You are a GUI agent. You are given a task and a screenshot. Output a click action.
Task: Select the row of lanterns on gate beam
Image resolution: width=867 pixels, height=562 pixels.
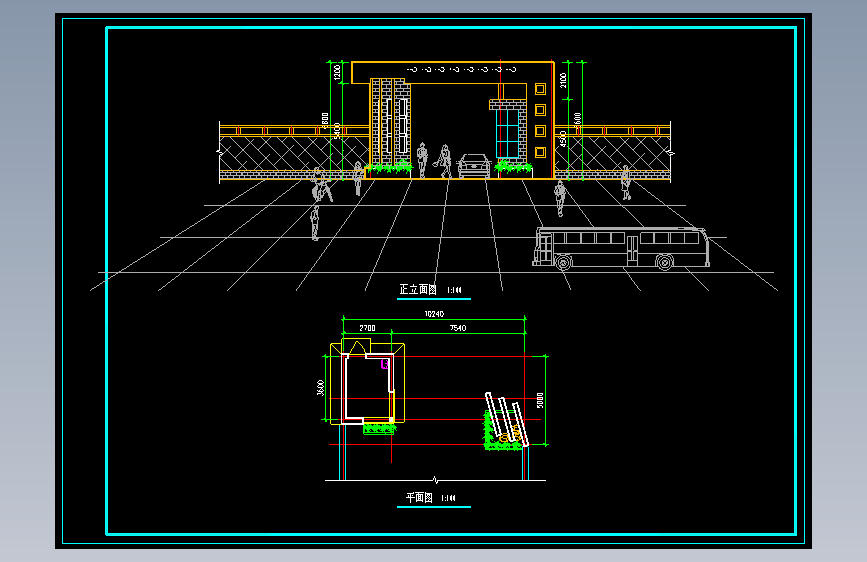462,70
